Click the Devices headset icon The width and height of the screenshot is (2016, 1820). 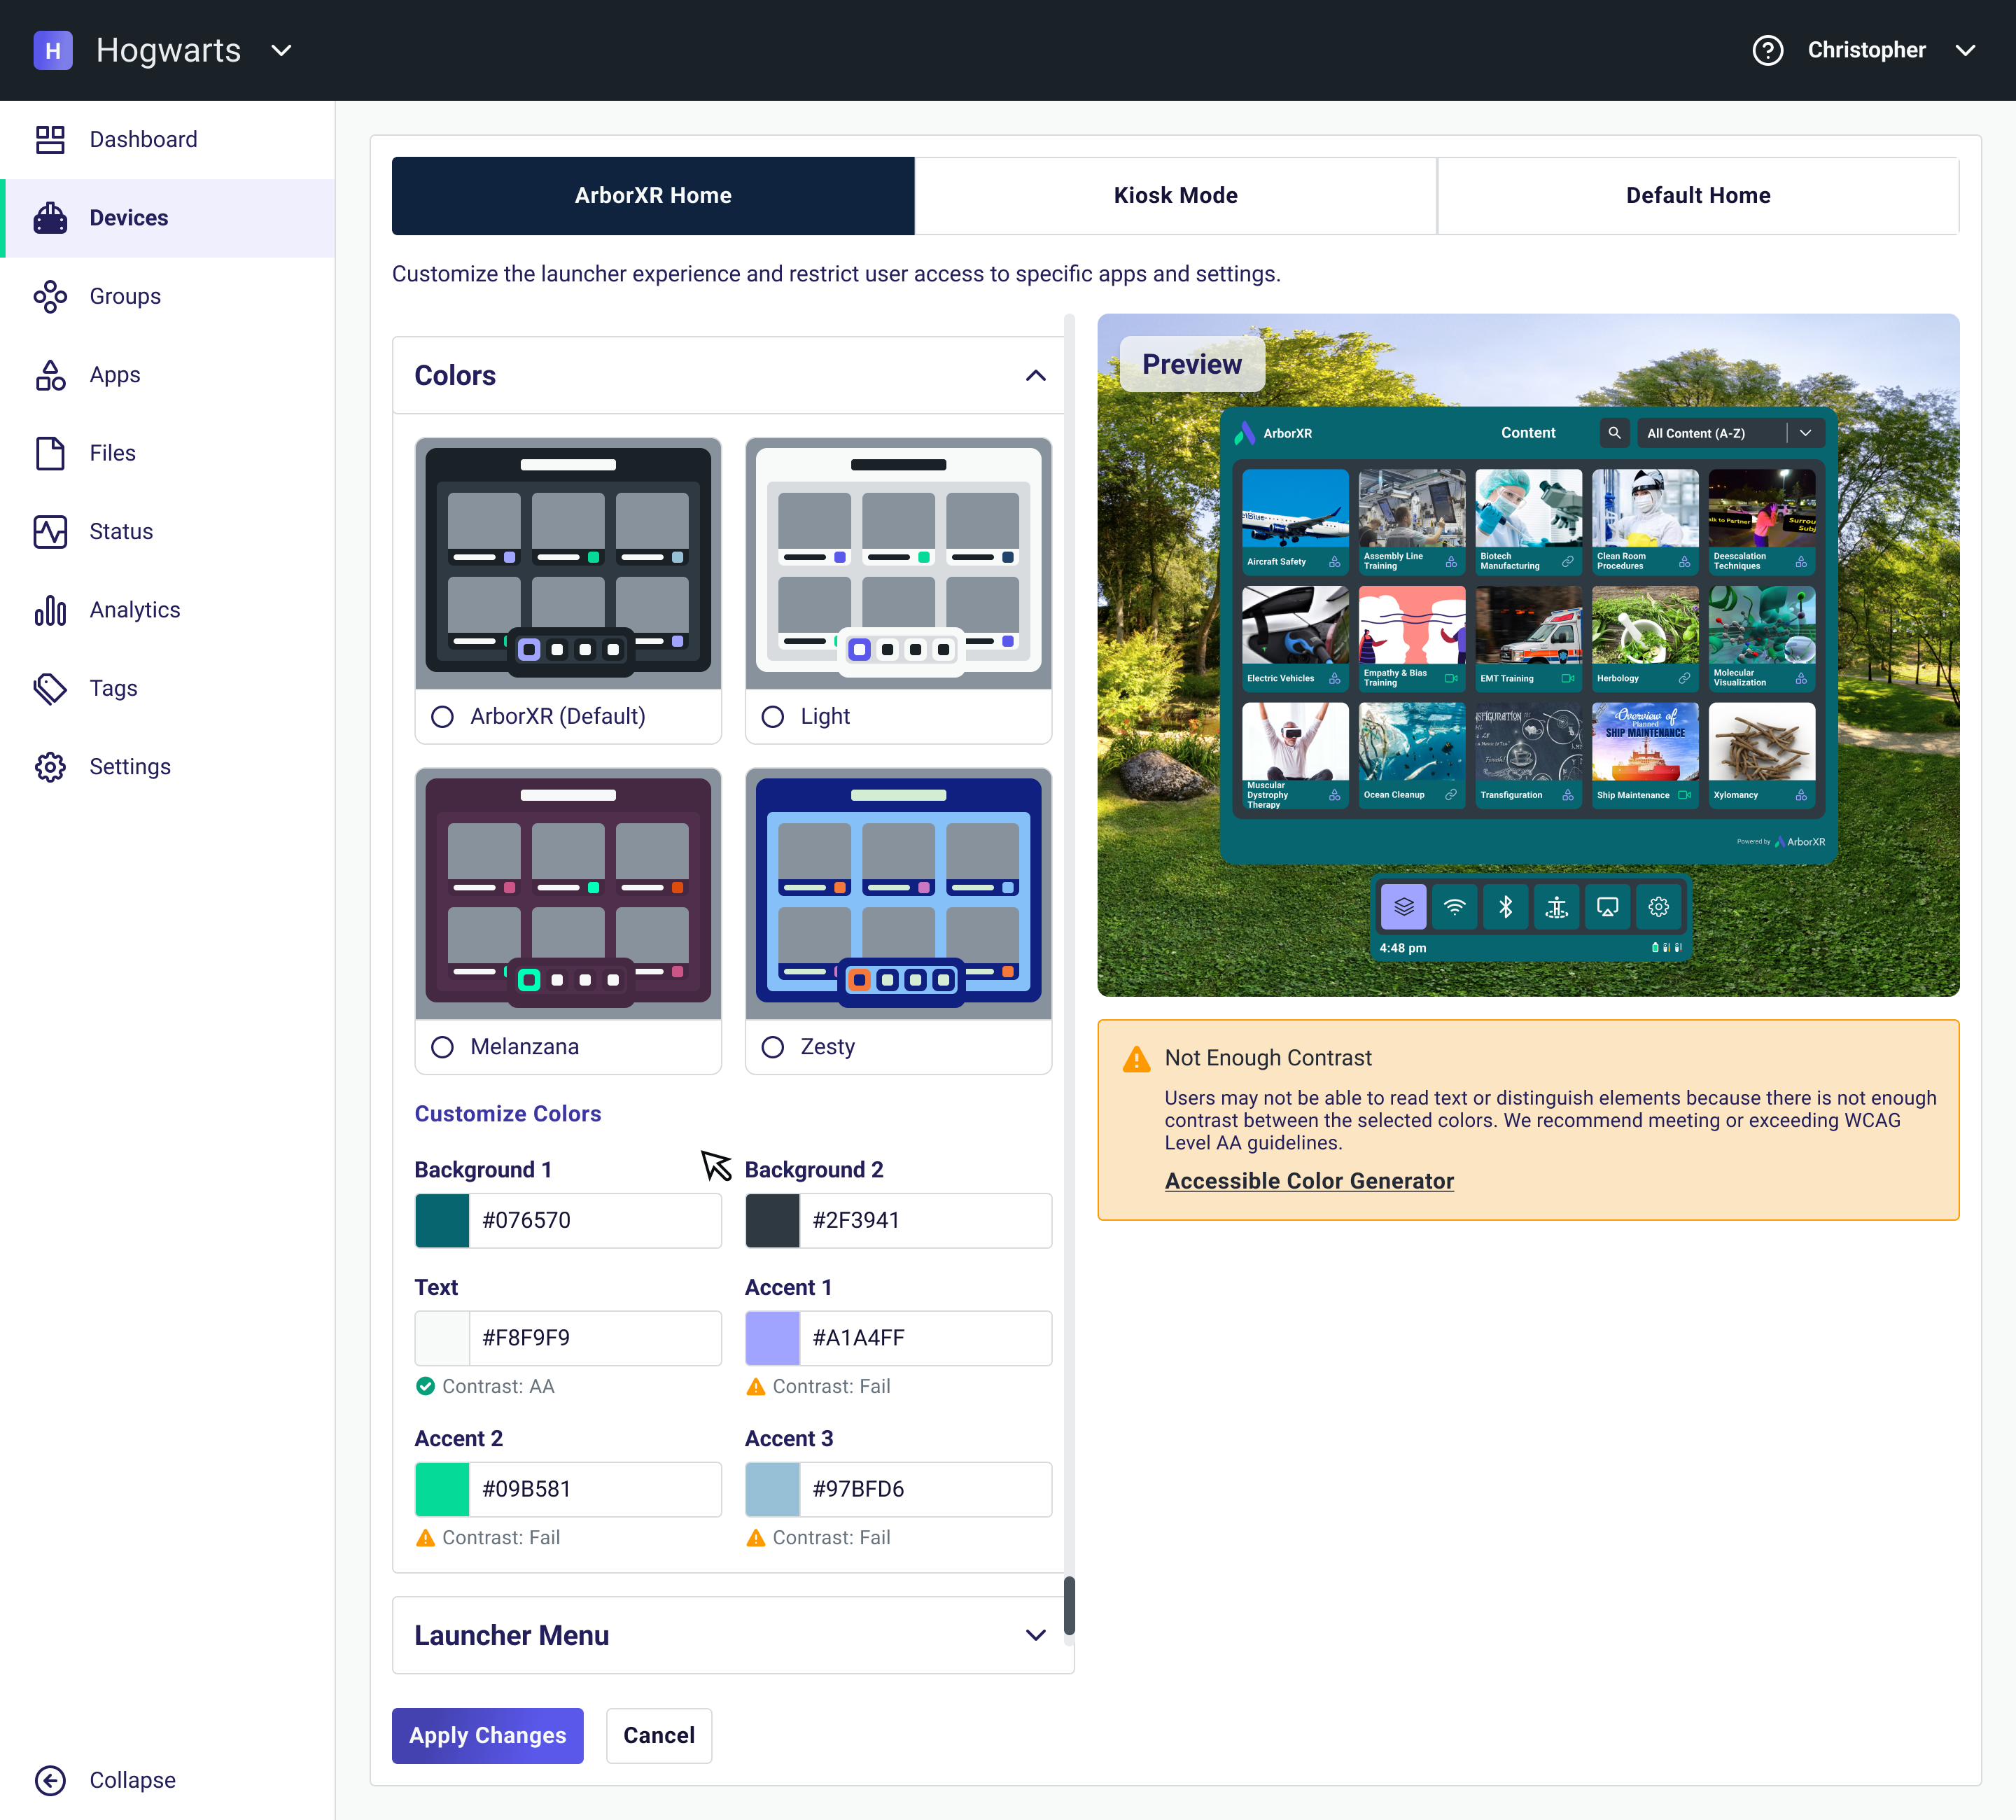(50, 218)
